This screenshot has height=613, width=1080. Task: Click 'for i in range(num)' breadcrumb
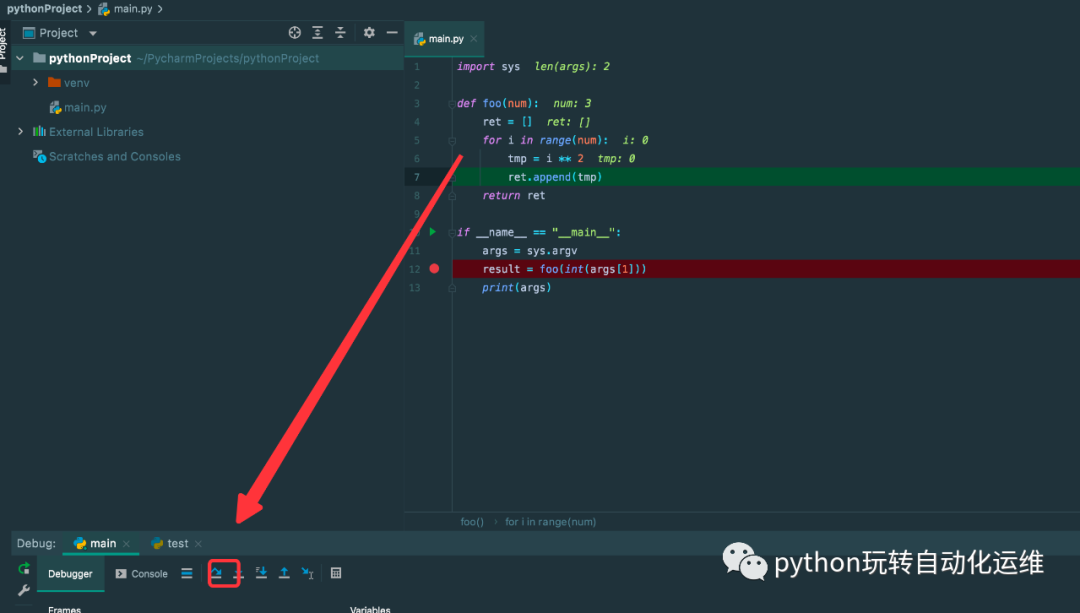[x=550, y=522]
